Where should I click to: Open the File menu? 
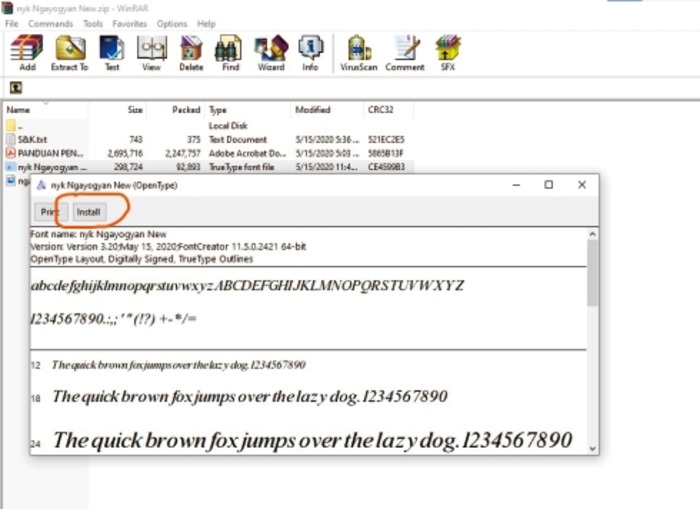(12, 24)
